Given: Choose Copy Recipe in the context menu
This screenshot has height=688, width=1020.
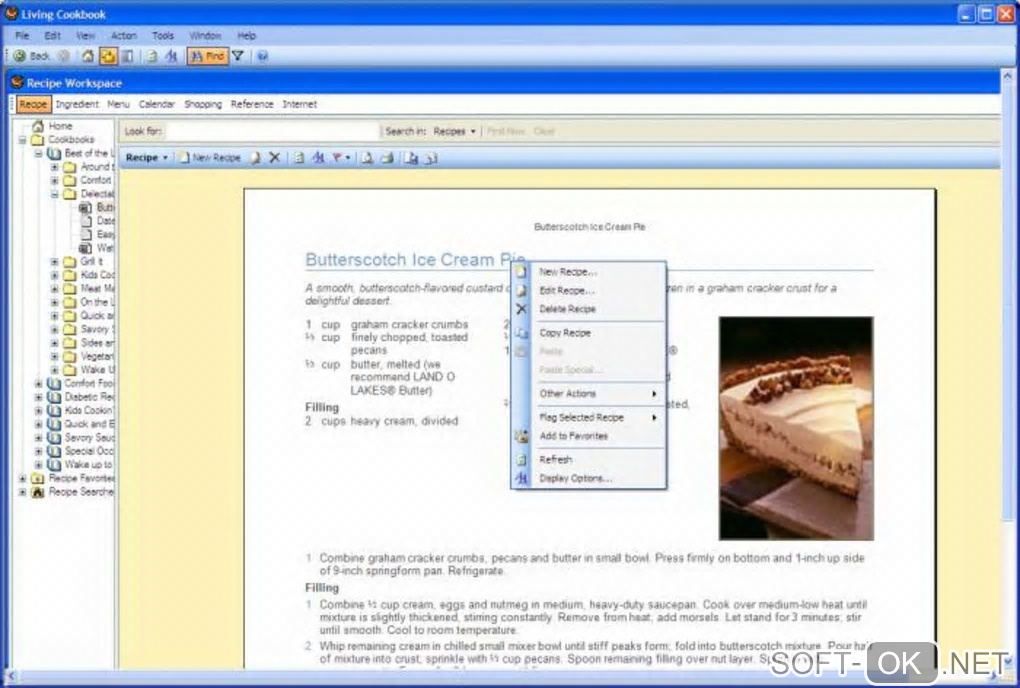Looking at the screenshot, I should click(589, 333).
